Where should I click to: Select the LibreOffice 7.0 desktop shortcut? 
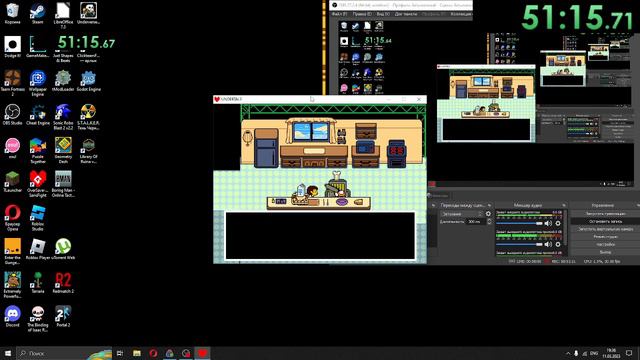pos(63,16)
